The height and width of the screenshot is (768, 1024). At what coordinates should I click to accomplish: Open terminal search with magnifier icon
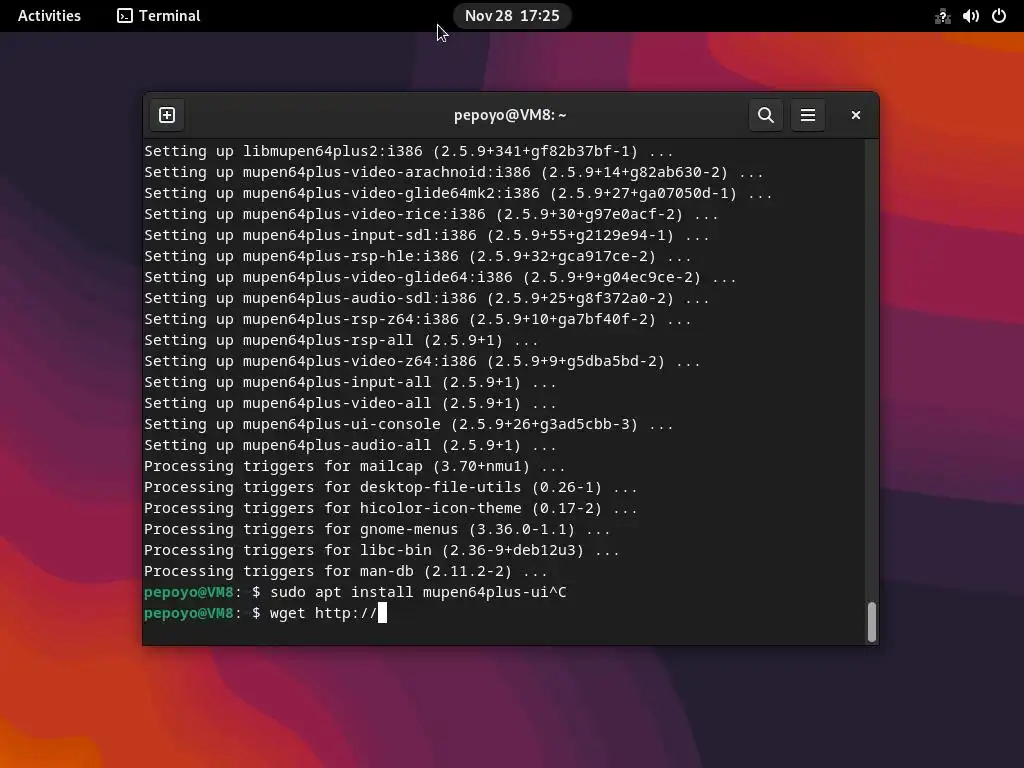[x=765, y=115]
